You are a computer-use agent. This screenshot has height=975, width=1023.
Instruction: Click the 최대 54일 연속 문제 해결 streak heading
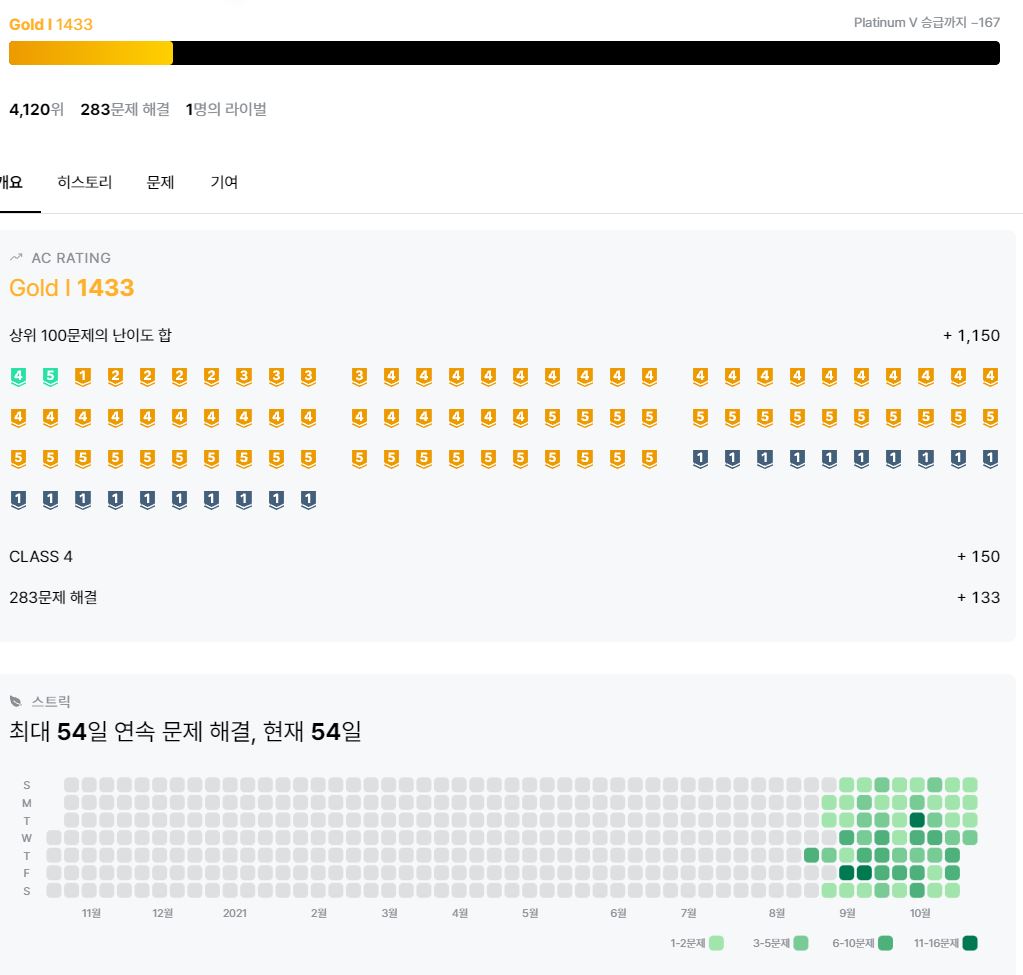(185, 732)
